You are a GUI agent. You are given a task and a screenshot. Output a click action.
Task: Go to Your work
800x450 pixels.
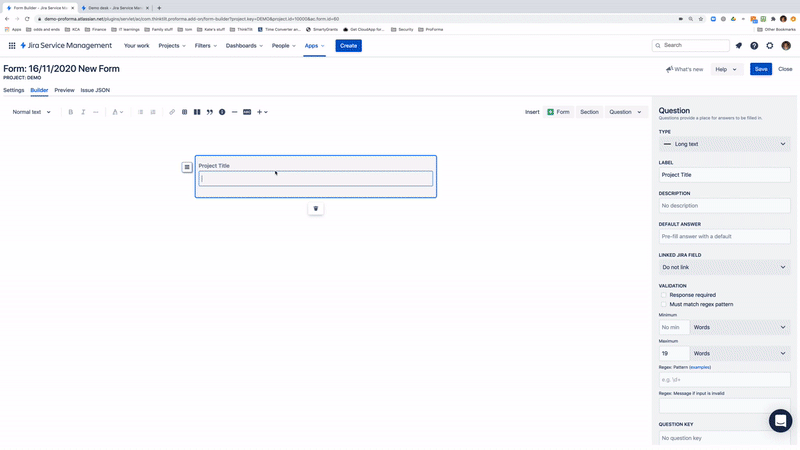[x=136, y=45]
